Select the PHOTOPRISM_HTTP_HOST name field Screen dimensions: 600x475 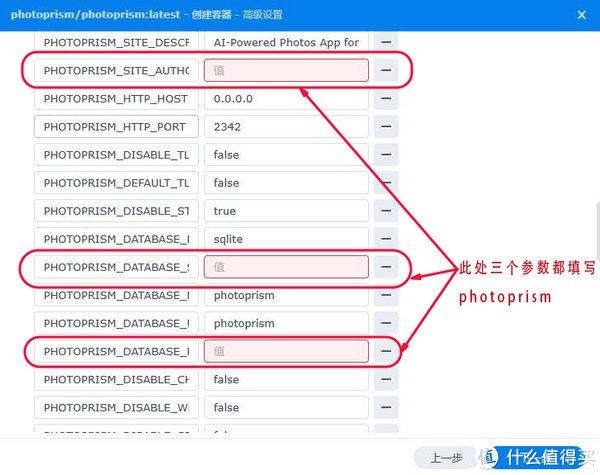pyautogui.click(x=116, y=98)
